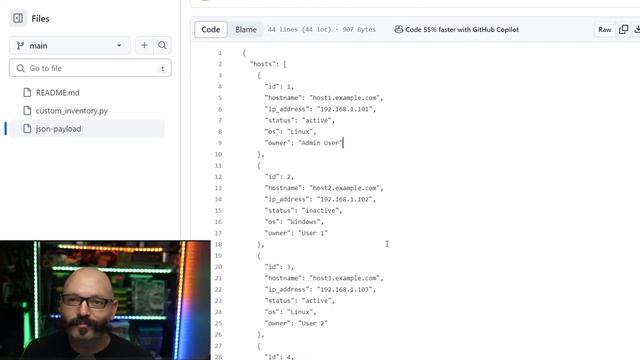The height and width of the screenshot is (360, 640).
Task: Click the presenter webcam video overlay
Action: (105, 300)
